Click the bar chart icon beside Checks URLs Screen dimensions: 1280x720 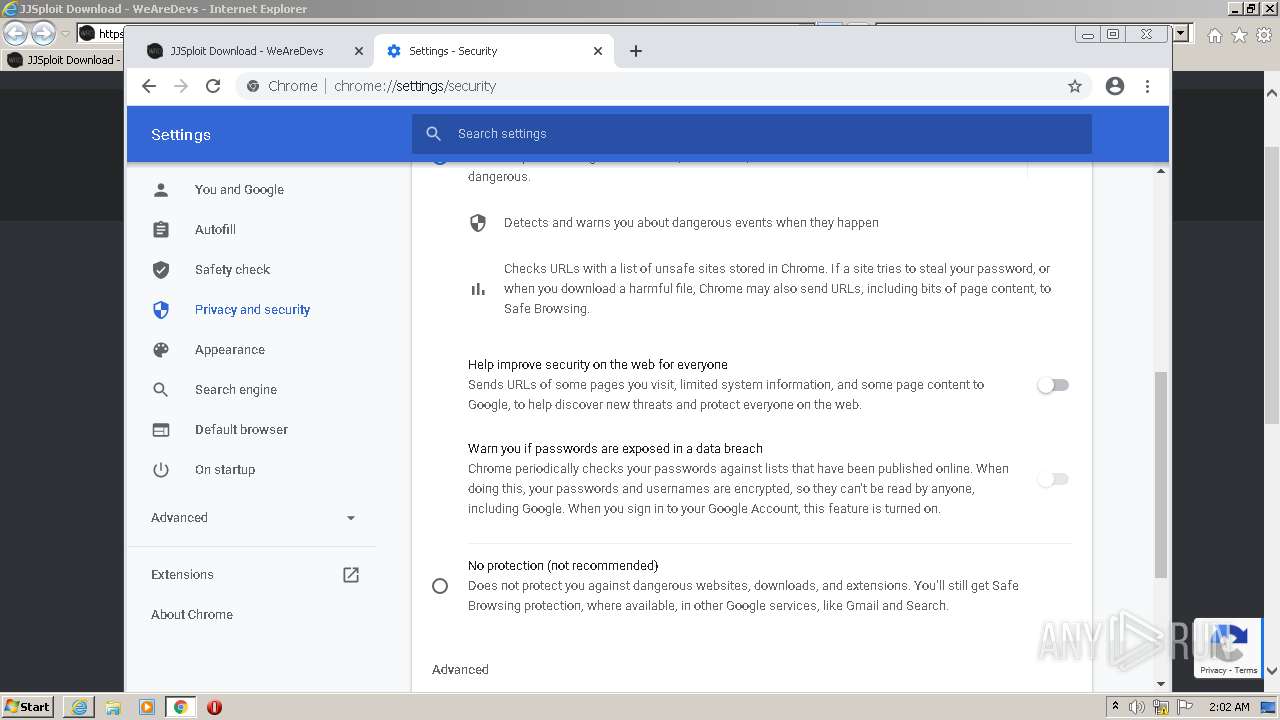point(478,289)
